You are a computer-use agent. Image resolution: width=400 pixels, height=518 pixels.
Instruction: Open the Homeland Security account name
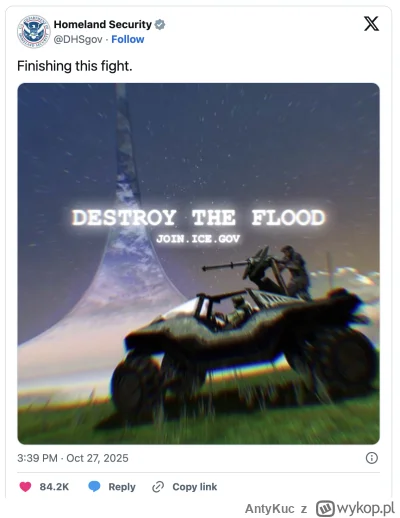pyautogui.click(x=103, y=24)
